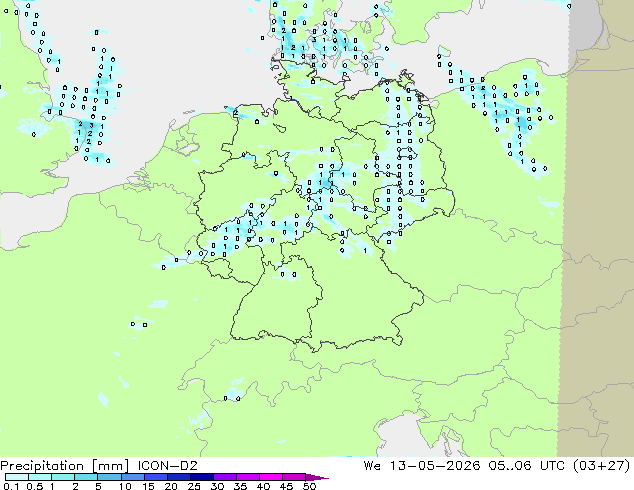Click the date text '13-05-2026'
Image resolution: width=634 pixels, height=490 pixels.
point(435,466)
